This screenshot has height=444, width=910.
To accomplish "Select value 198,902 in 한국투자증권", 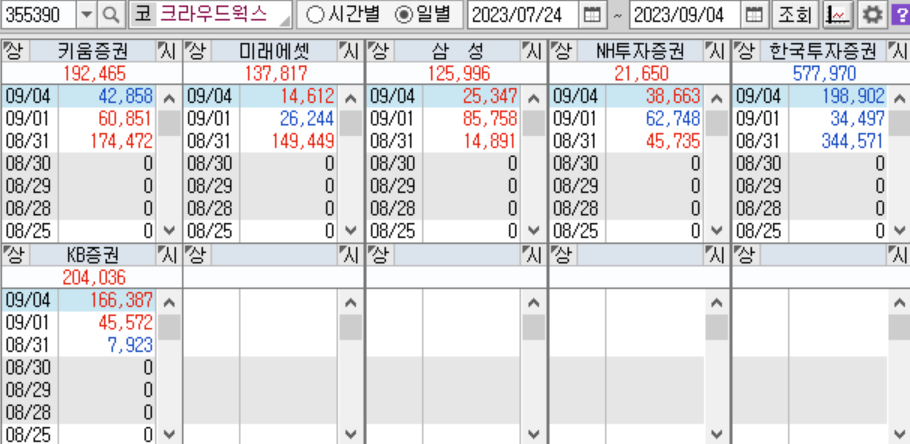I will (852, 96).
